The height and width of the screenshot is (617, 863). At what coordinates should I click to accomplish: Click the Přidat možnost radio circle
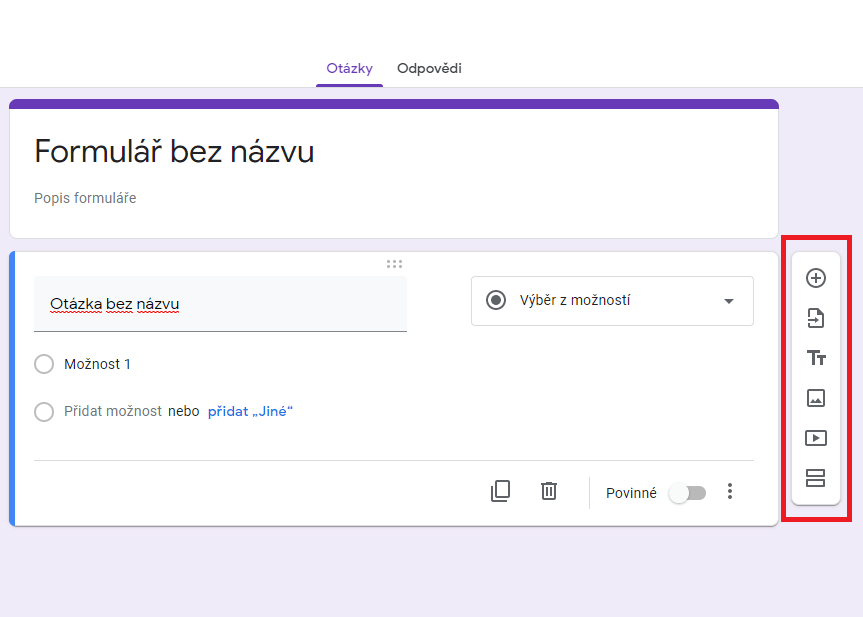coord(44,411)
